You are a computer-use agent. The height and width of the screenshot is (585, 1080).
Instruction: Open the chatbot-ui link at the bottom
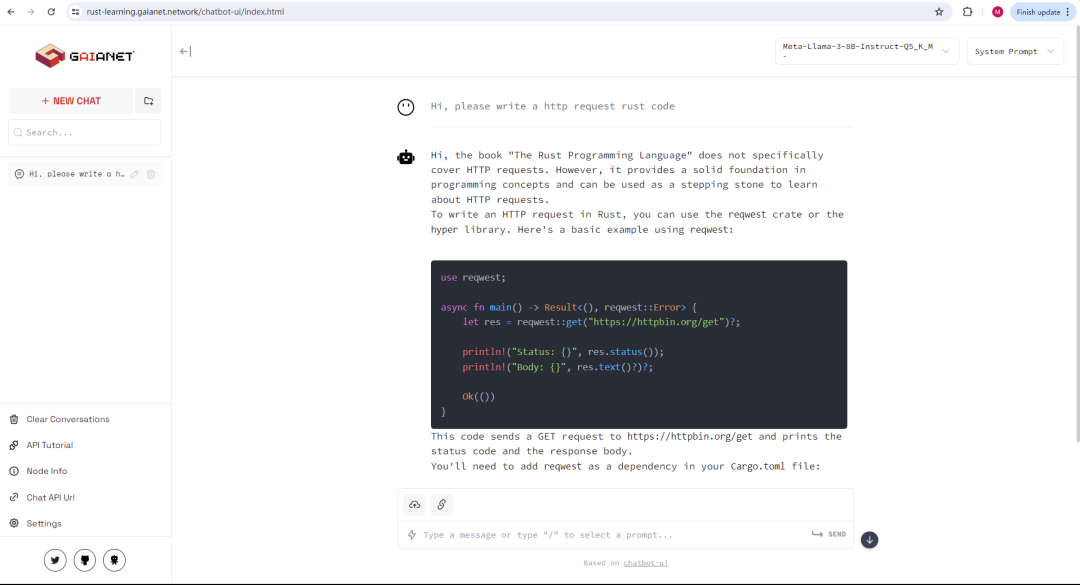[645, 563]
